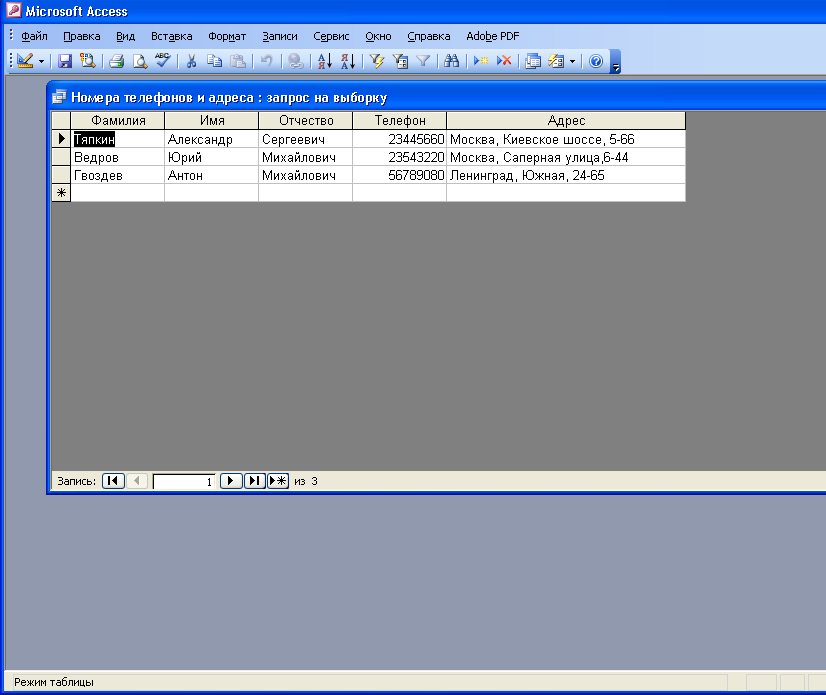Image resolution: width=826 pixels, height=695 pixels.
Task: Select the Адрес column header
Action: coord(566,121)
